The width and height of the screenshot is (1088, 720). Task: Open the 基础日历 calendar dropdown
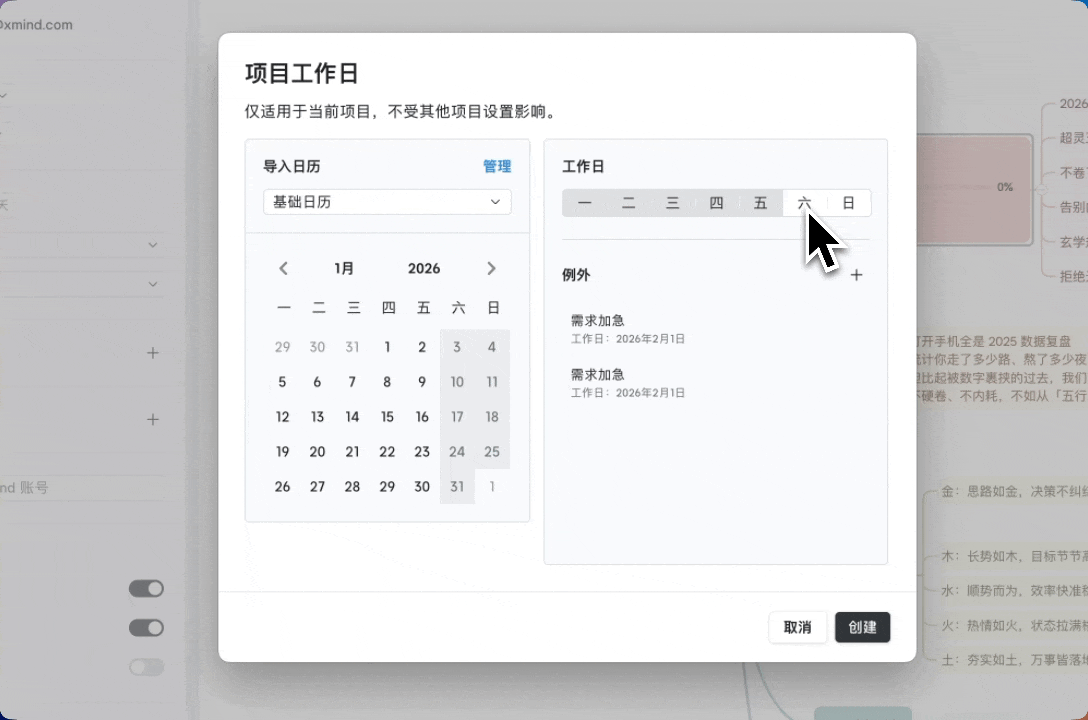[386, 201]
